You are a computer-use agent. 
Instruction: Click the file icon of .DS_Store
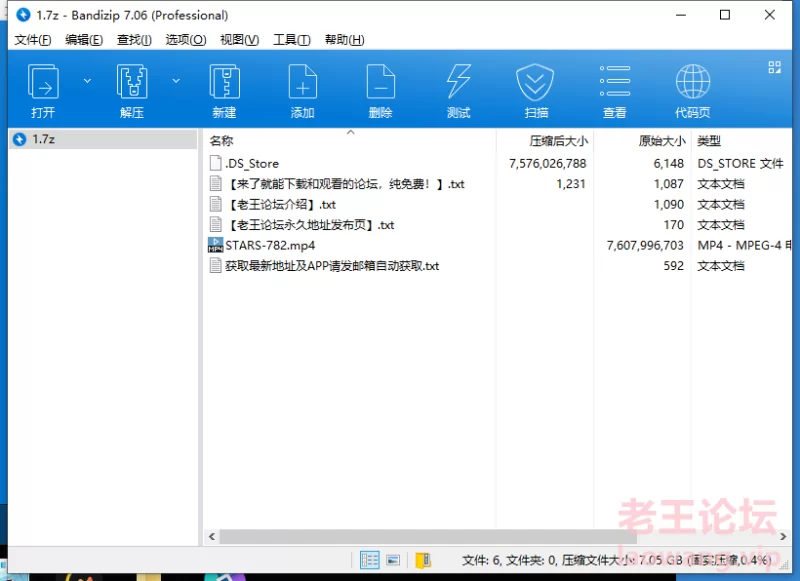click(x=216, y=163)
